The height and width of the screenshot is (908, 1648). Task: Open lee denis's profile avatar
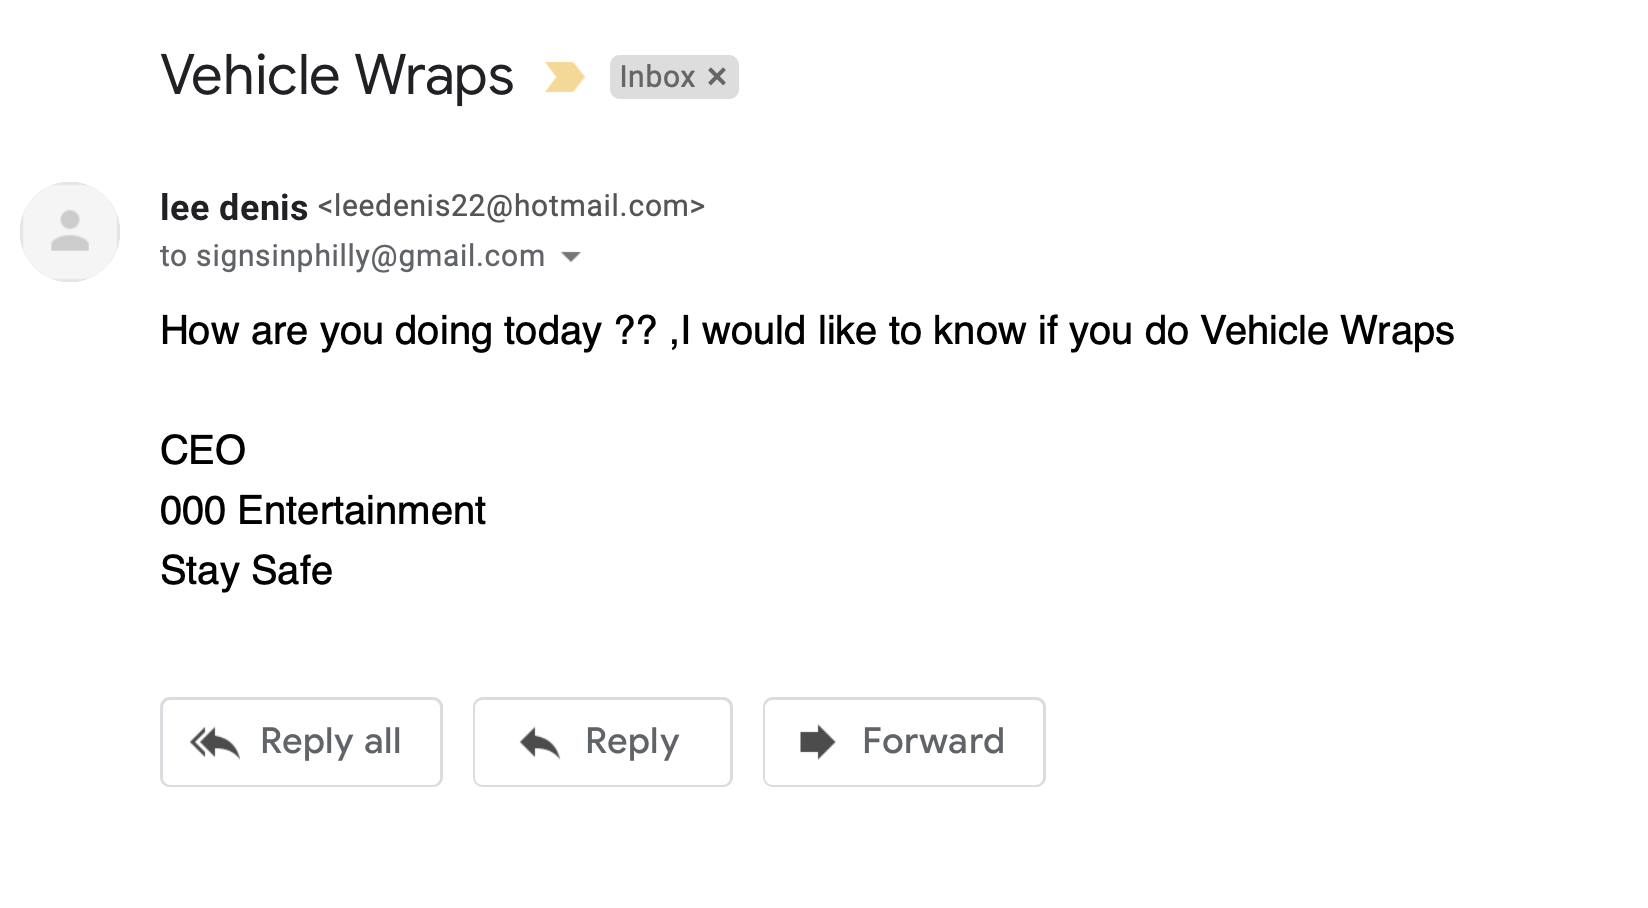(70, 231)
